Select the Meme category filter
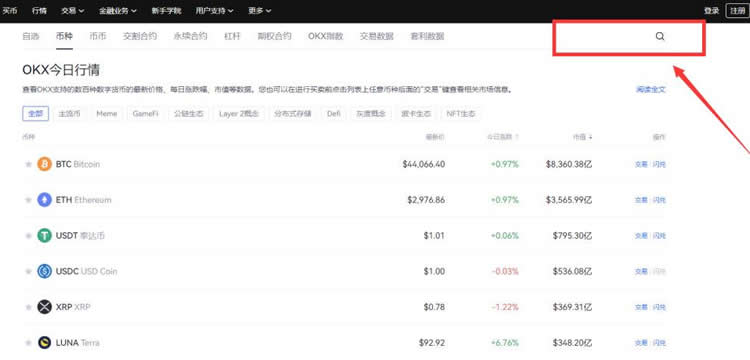 pos(107,114)
